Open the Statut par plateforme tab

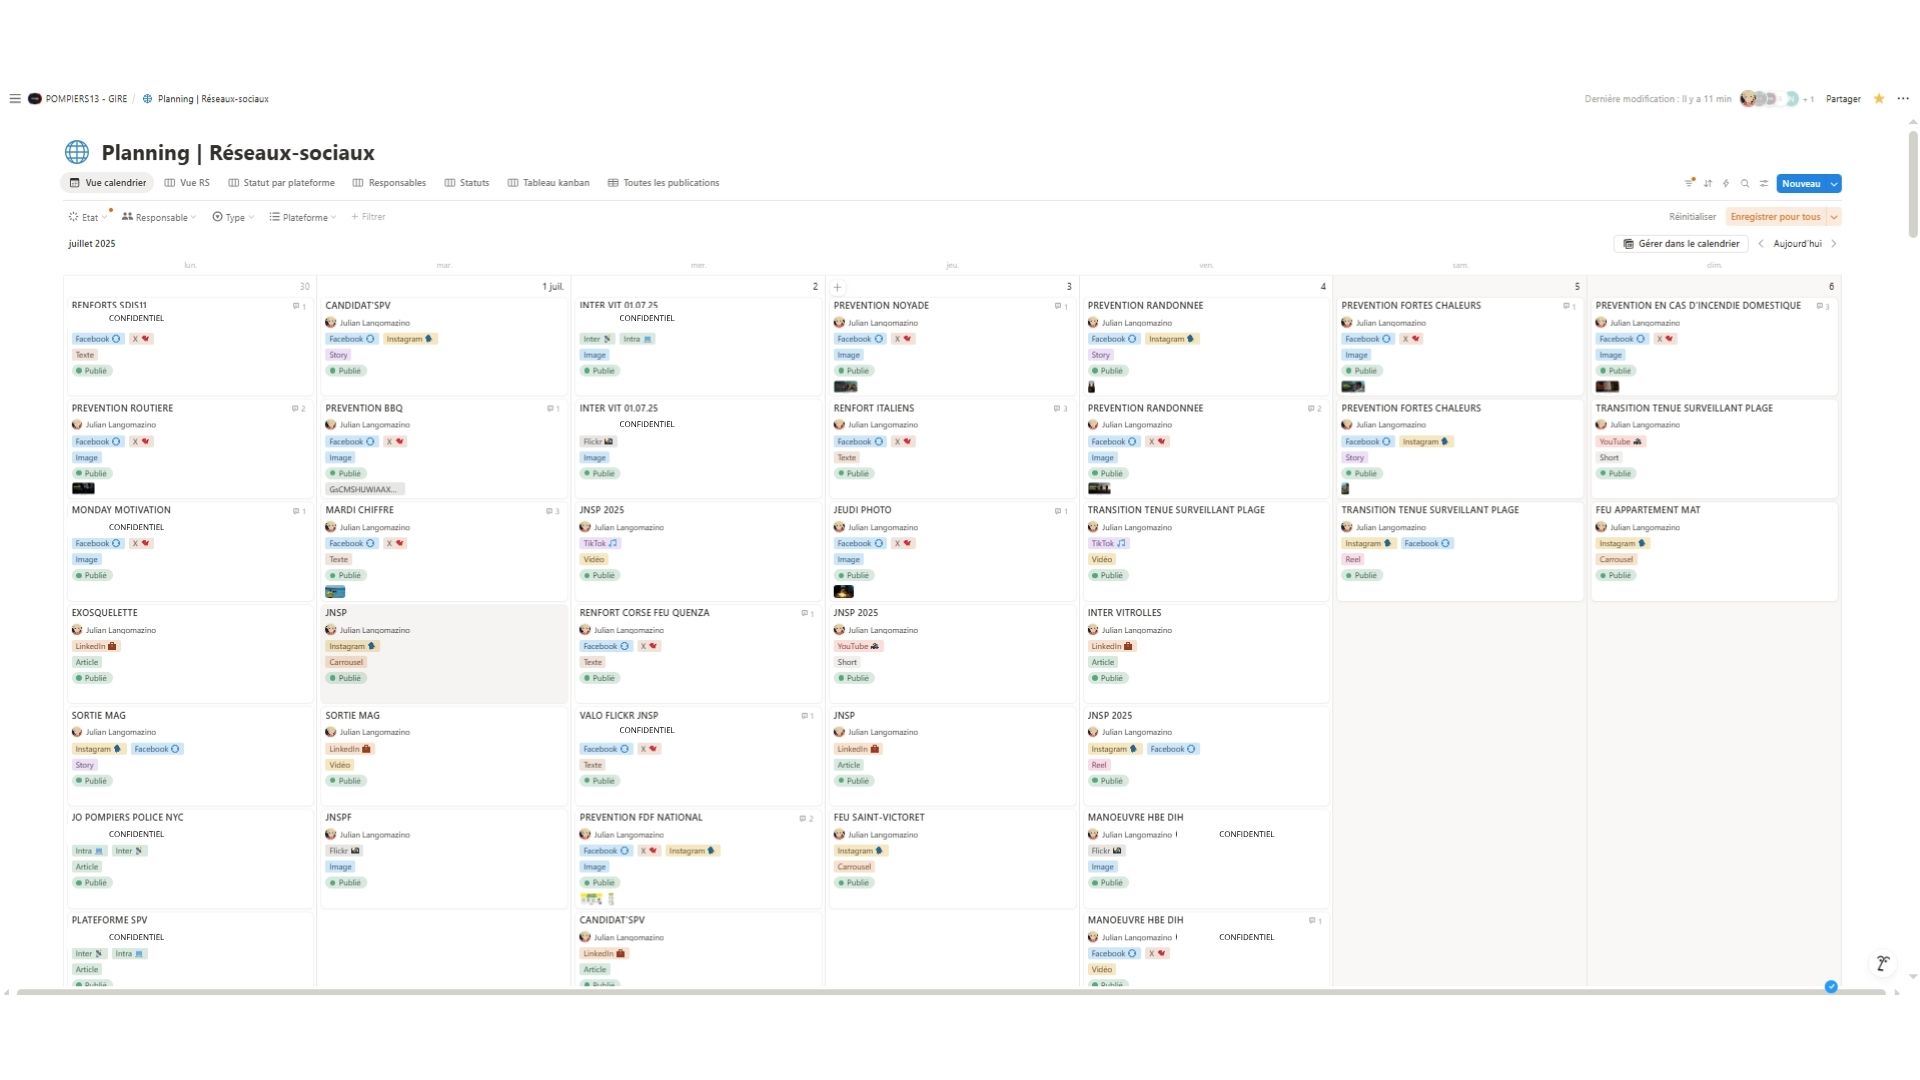281,183
